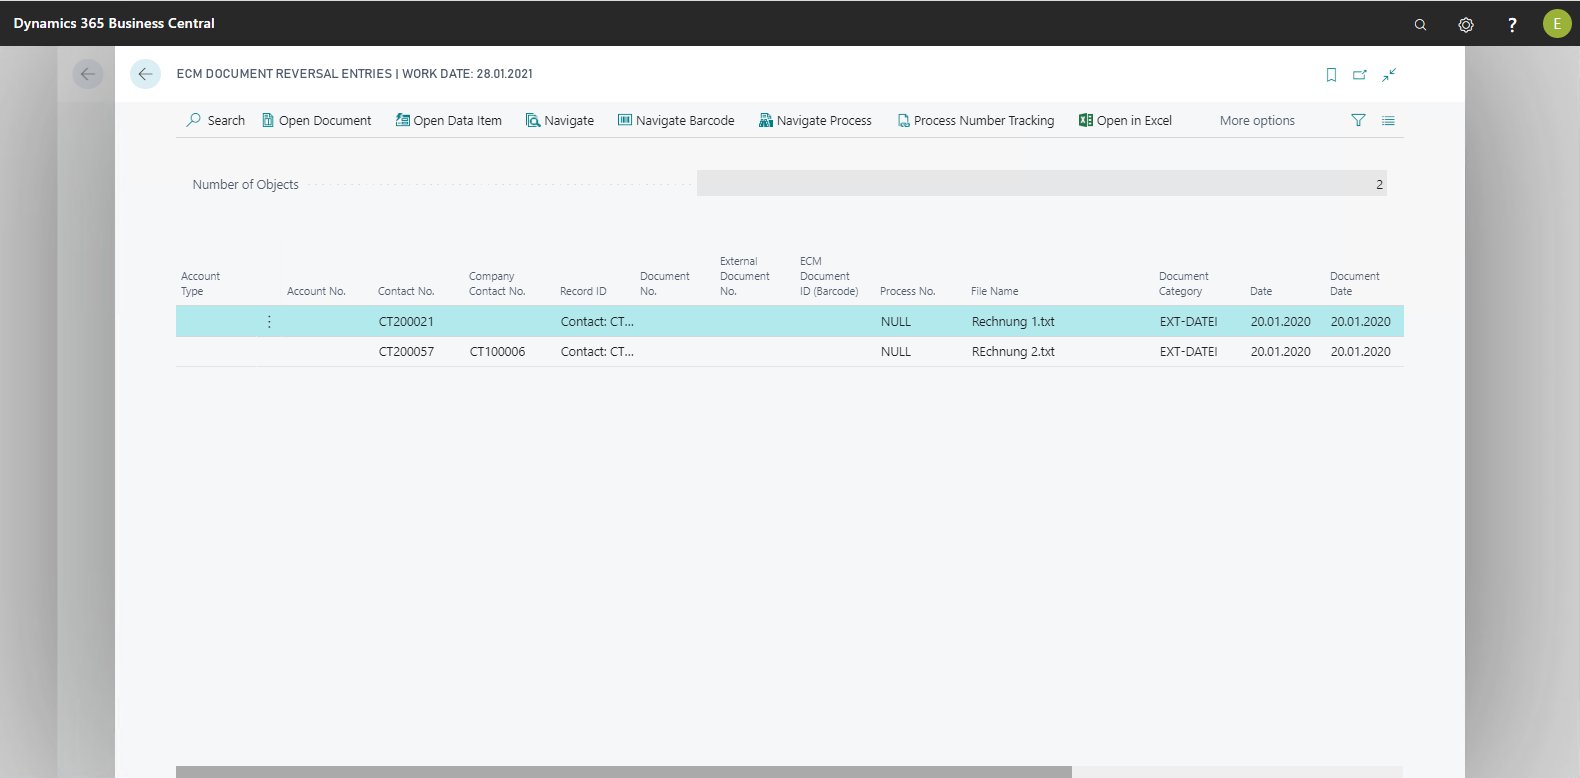Viewport: 1580px width, 778px height.
Task: Show row actions menu for CT200021
Action: point(269,322)
